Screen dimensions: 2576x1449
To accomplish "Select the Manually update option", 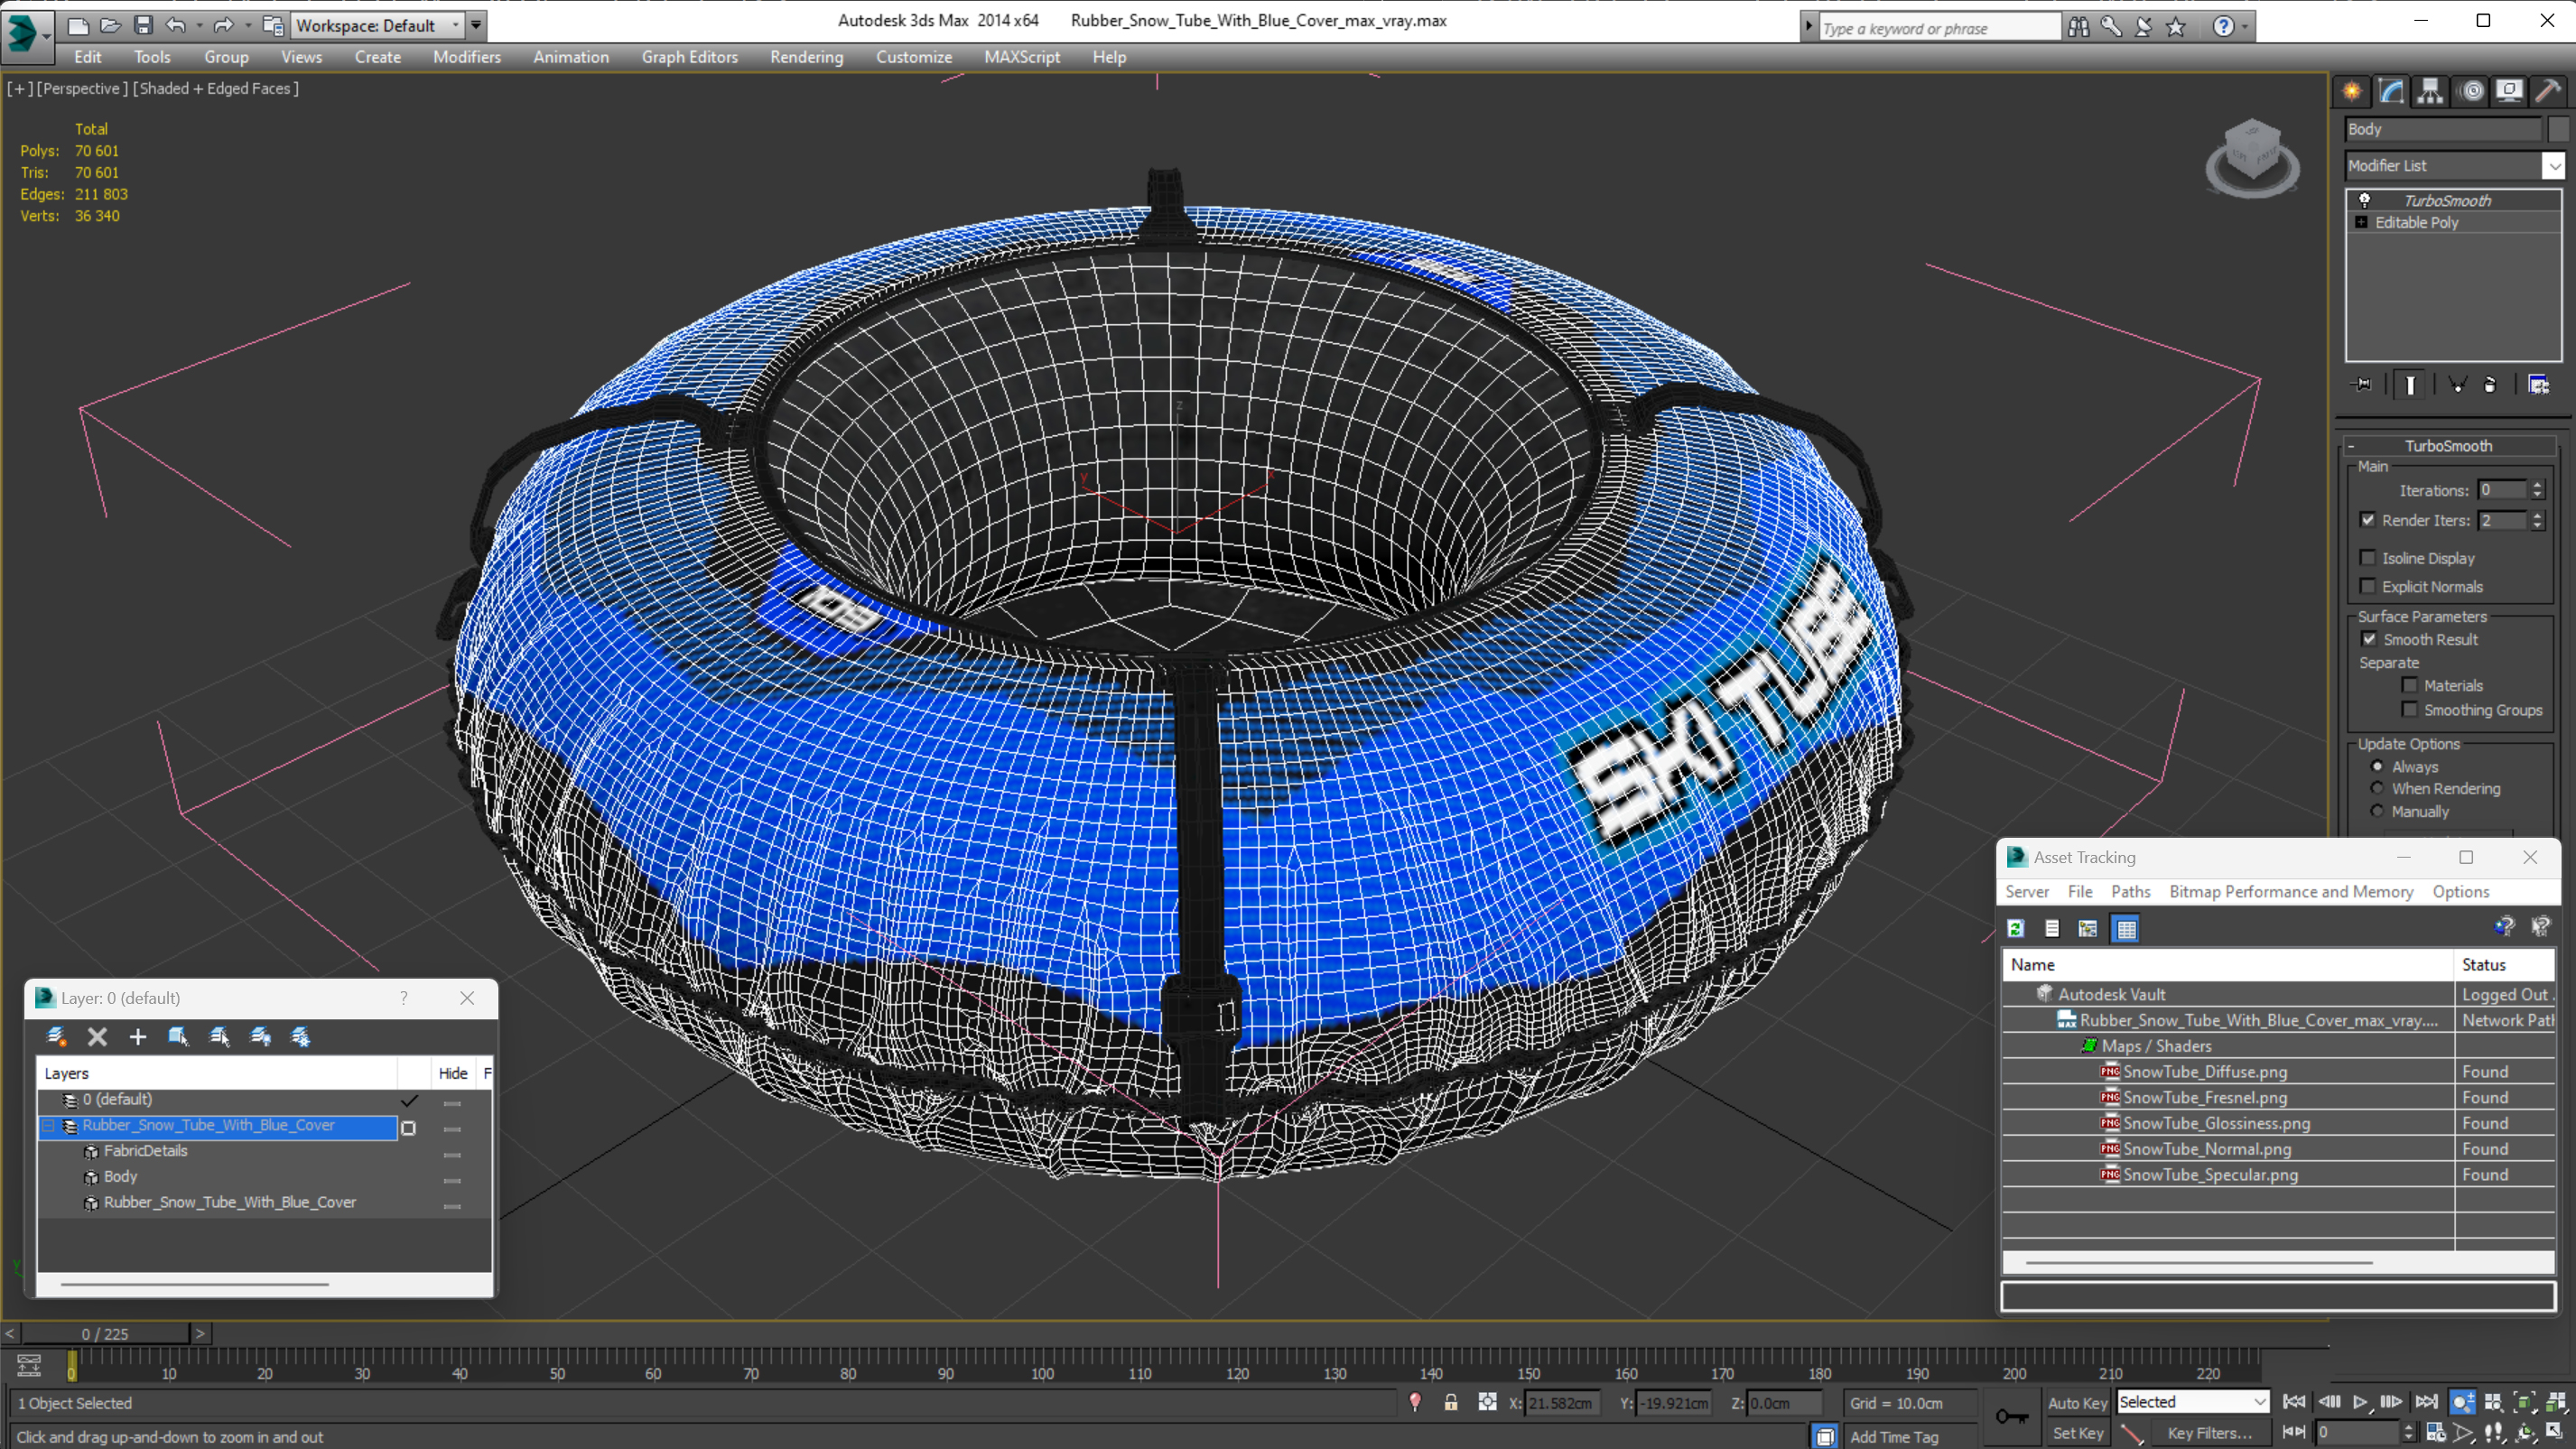I will (2378, 811).
